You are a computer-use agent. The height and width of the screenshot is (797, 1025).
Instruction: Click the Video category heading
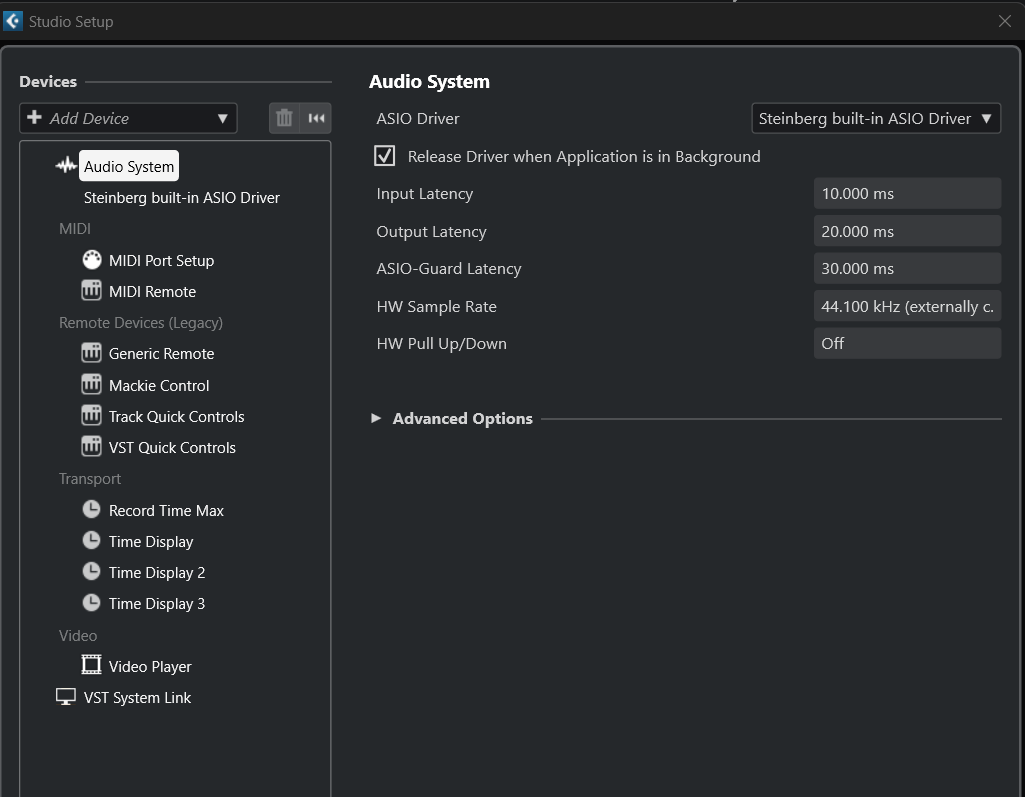pos(78,636)
